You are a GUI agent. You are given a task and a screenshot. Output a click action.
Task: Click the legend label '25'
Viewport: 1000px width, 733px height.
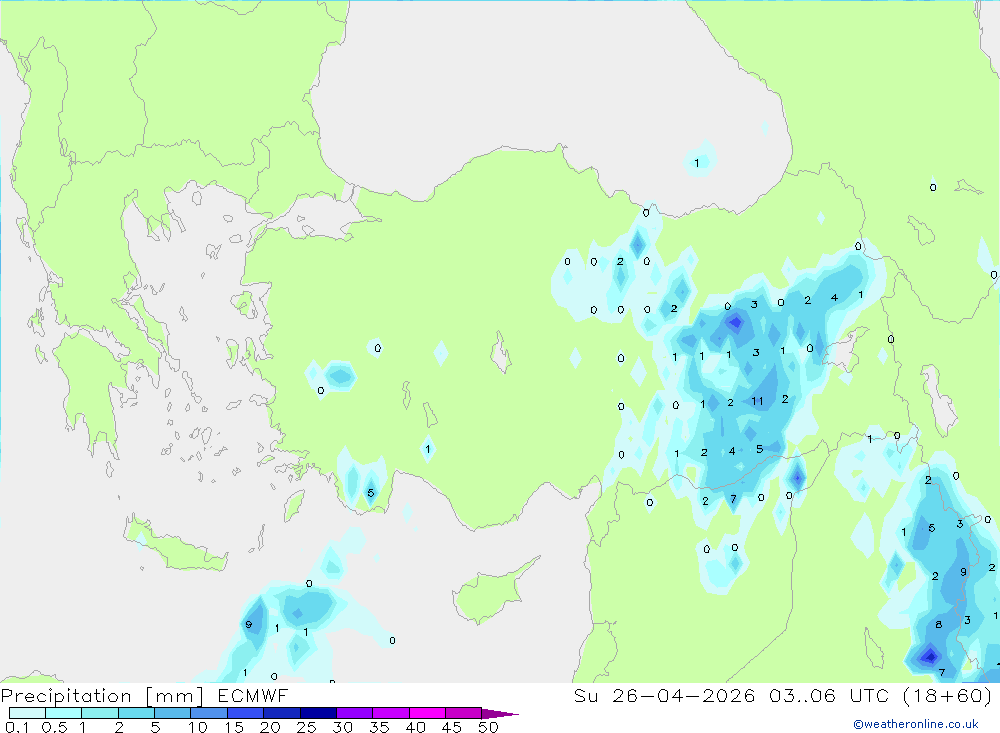pos(306,727)
